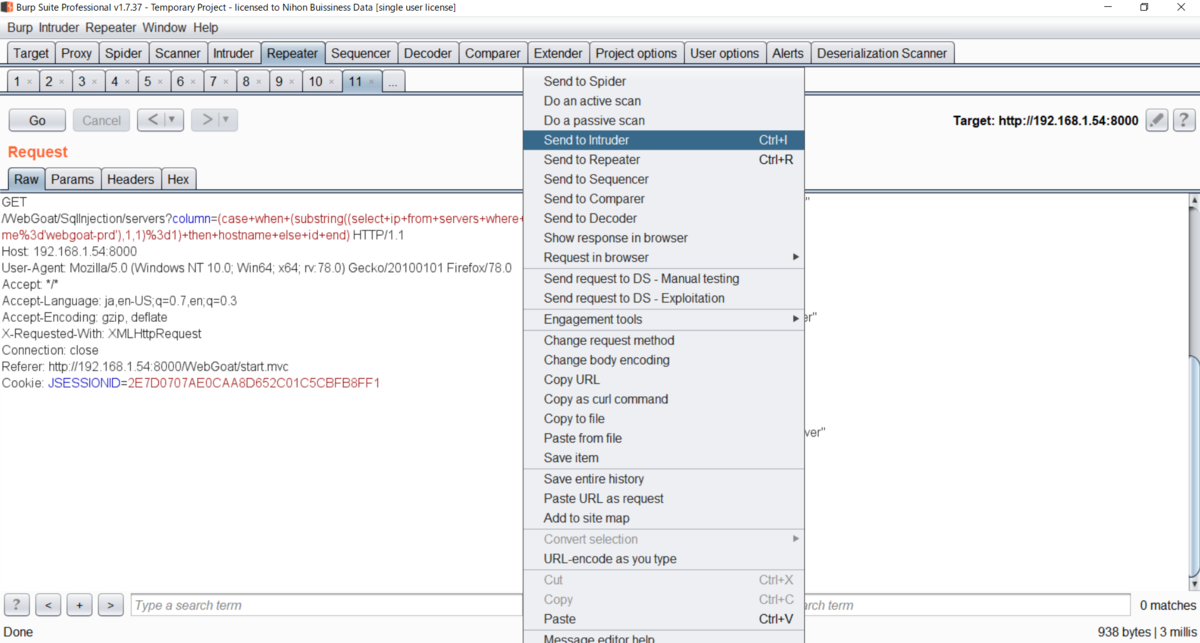Click the search help question-mark button
1200x643 pixels.
coord(17,605)
